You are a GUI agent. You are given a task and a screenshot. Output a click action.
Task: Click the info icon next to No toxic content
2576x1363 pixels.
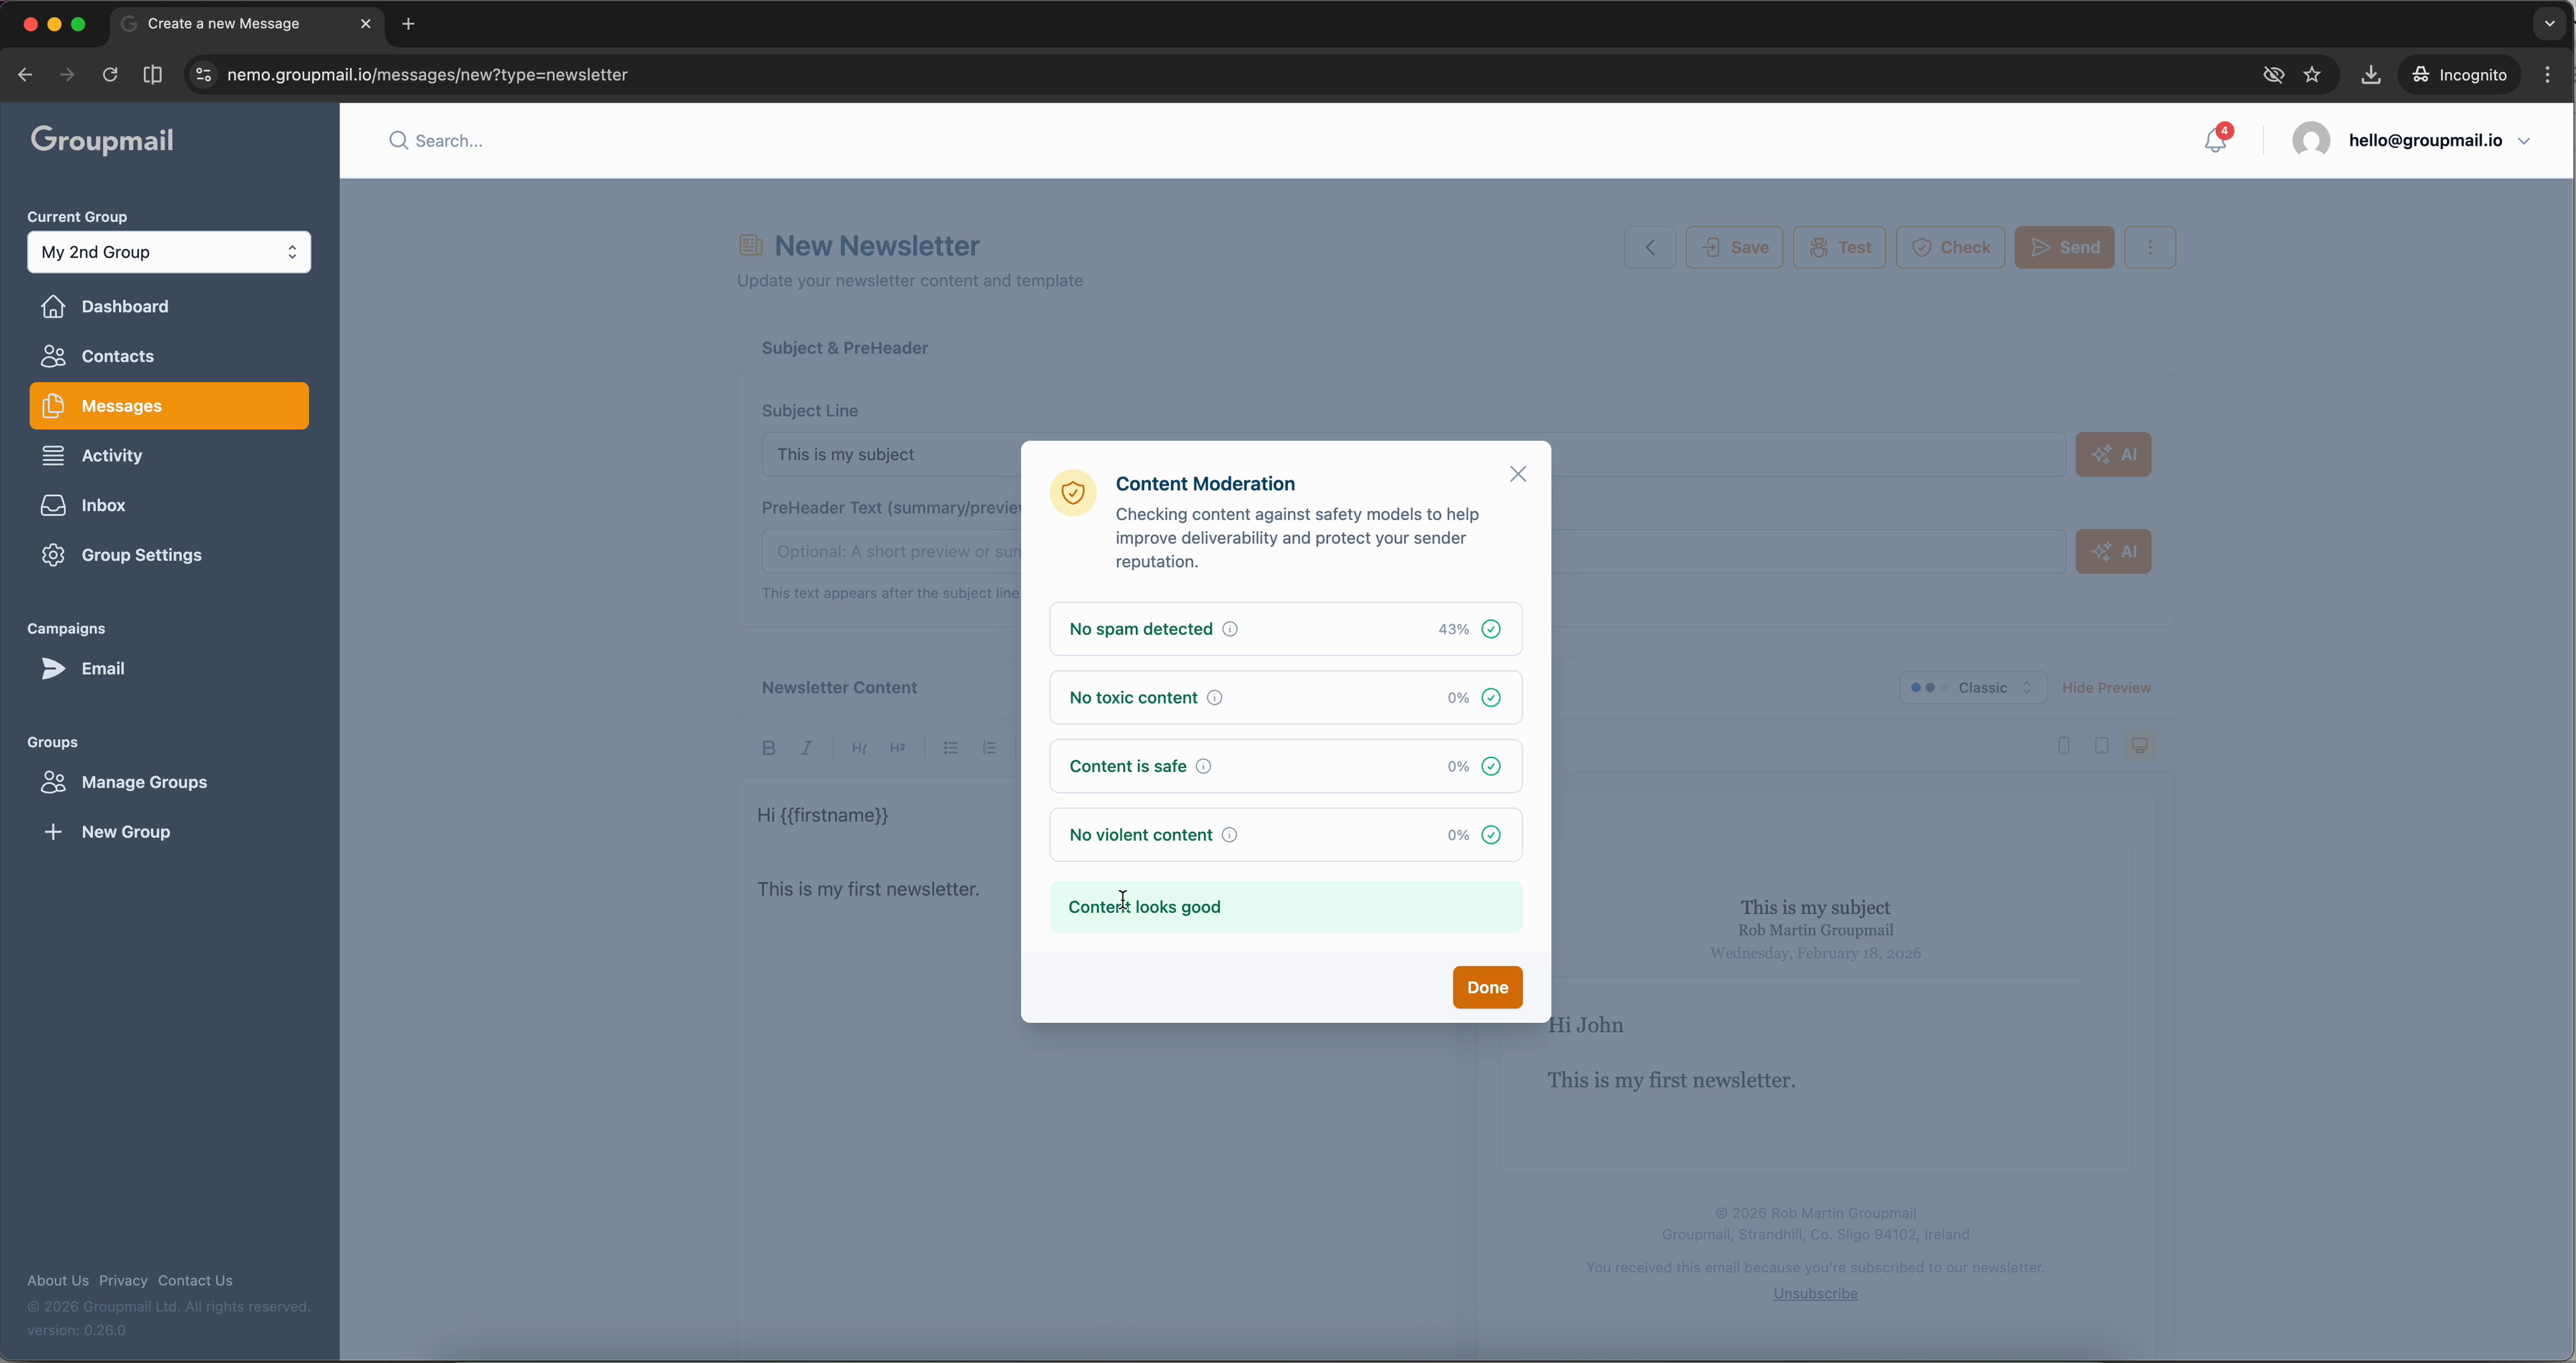tap(1214, 698)
